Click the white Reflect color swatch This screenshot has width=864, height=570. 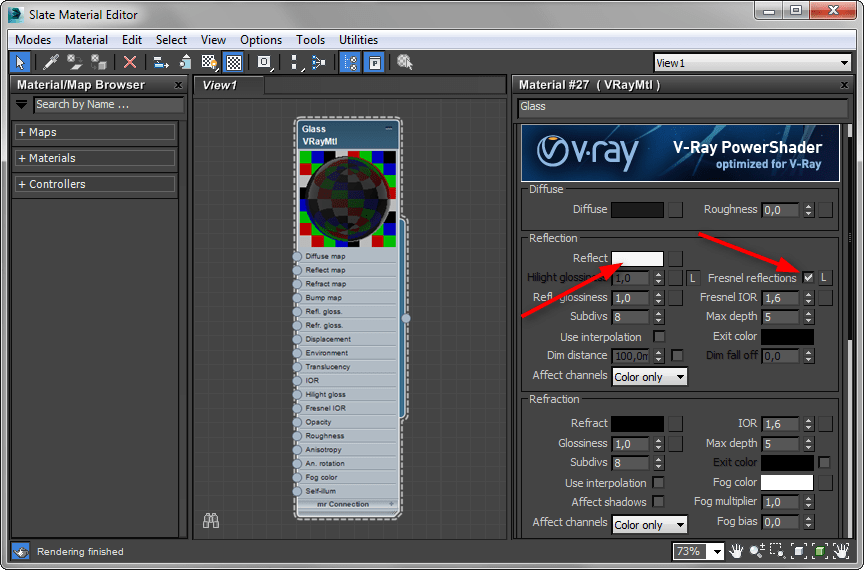click(637, 258)
